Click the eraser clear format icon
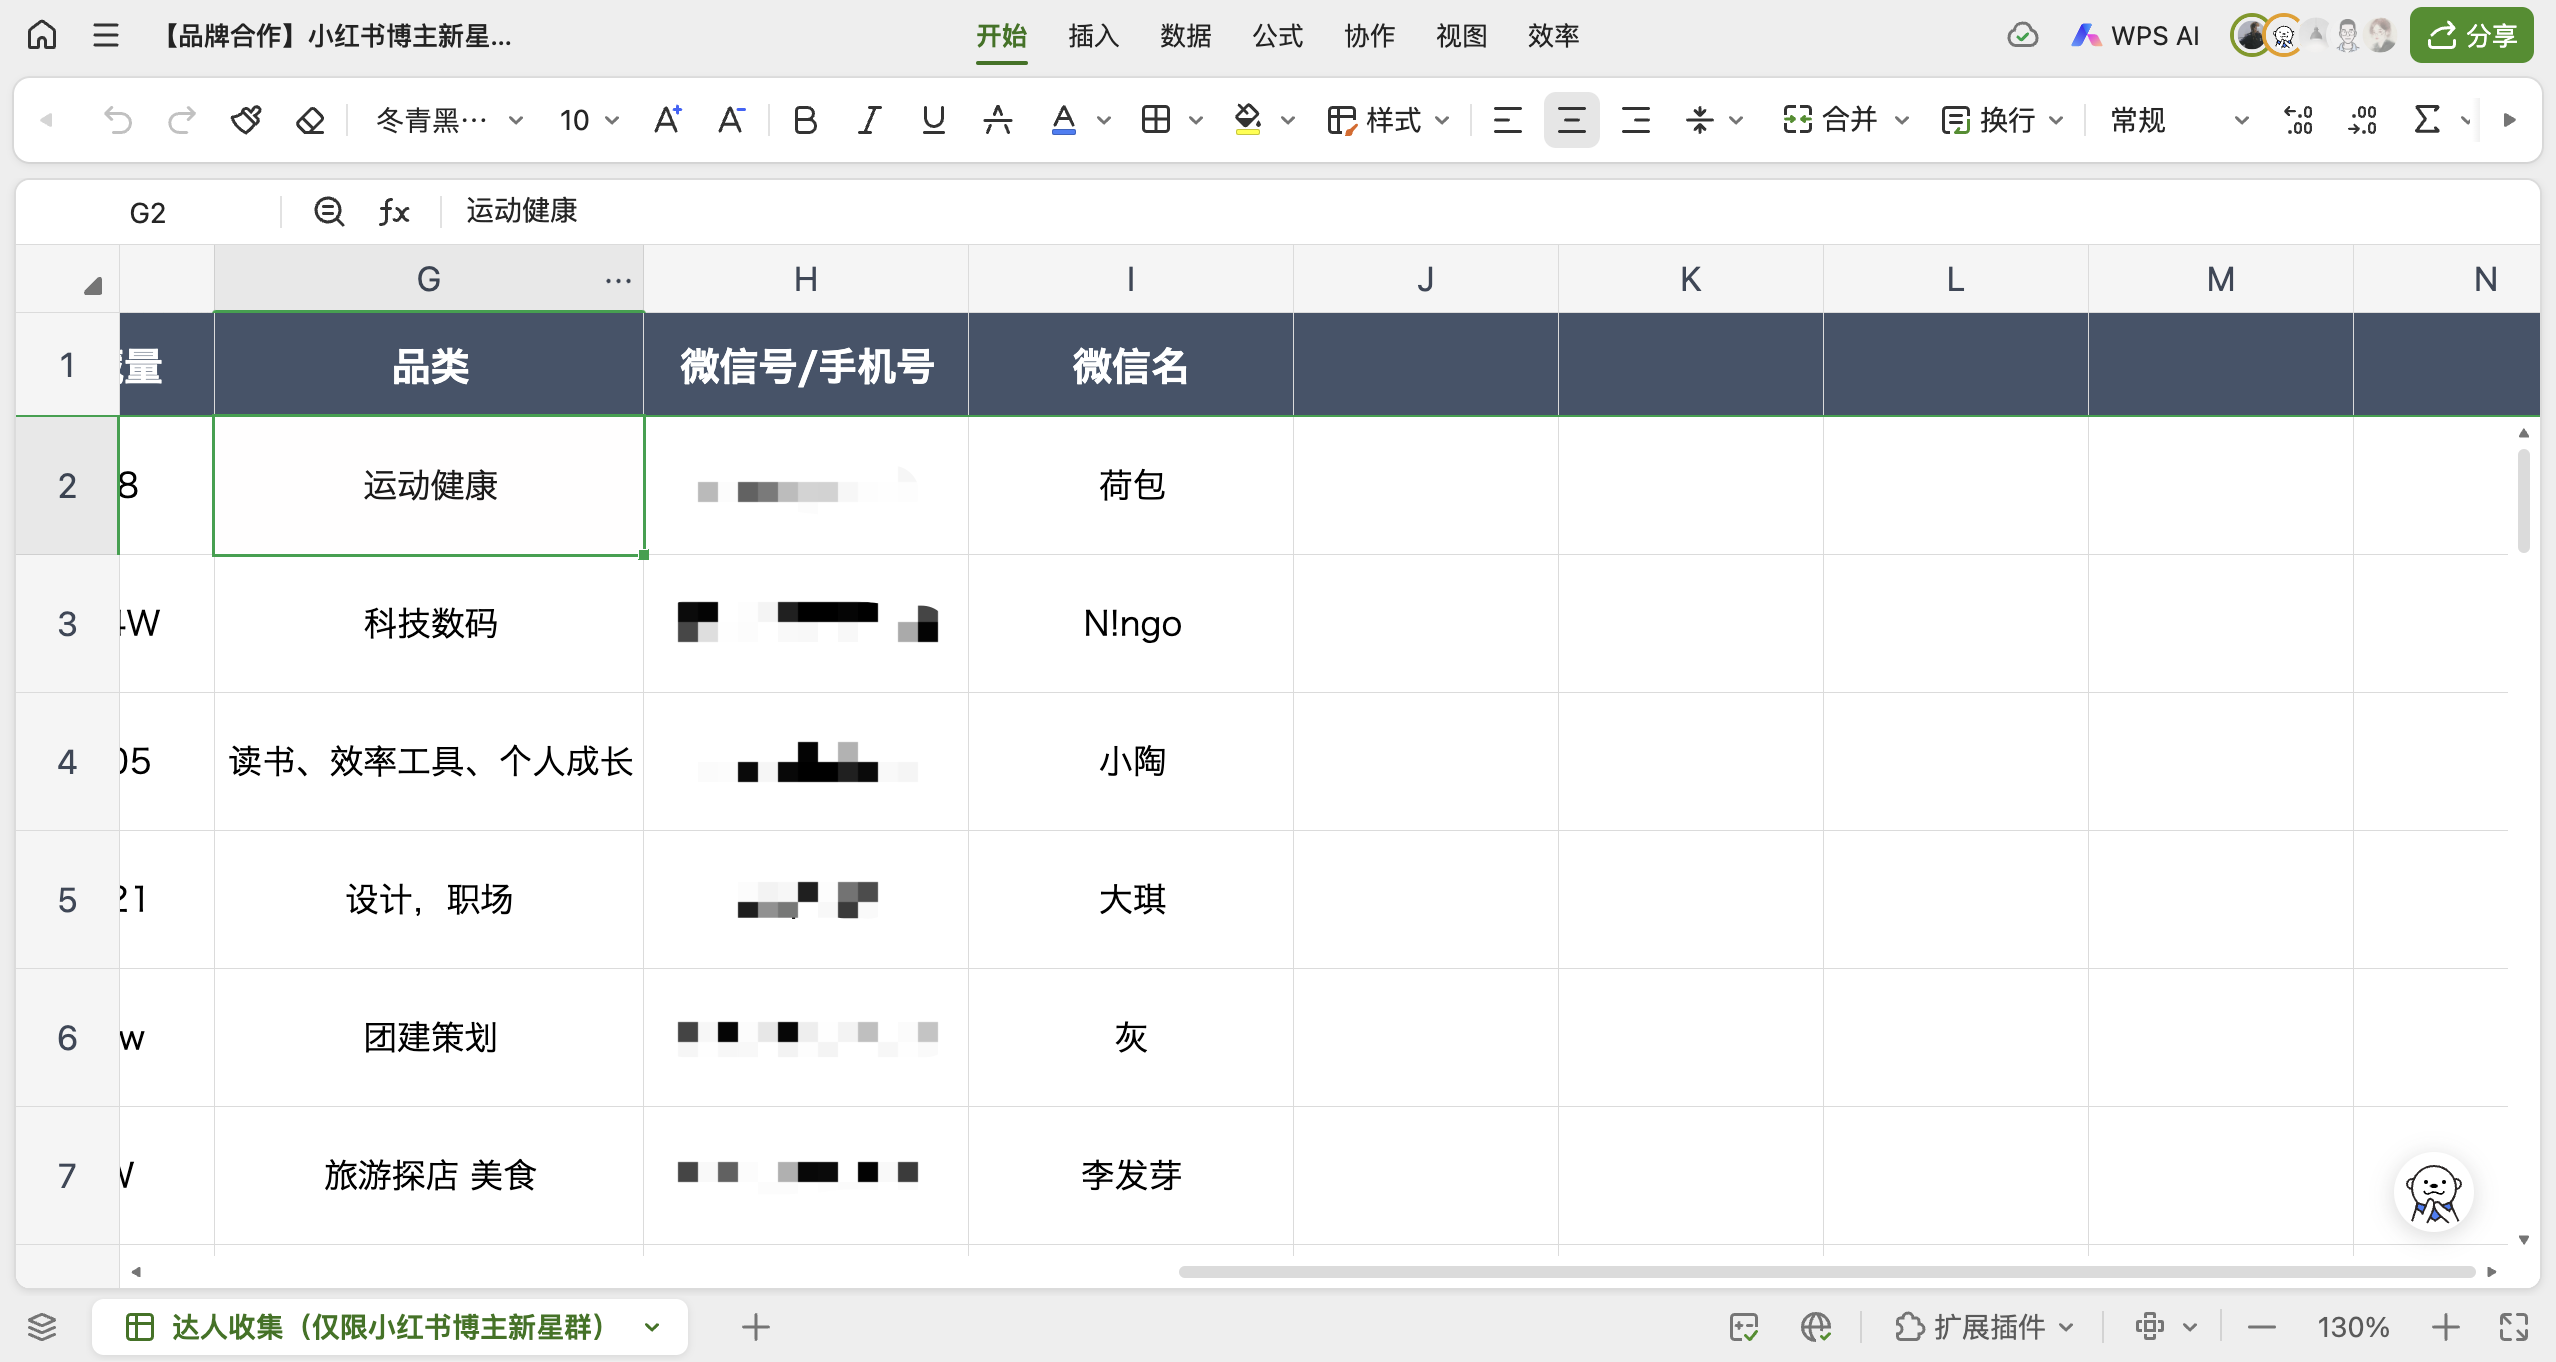 point(310,120)
